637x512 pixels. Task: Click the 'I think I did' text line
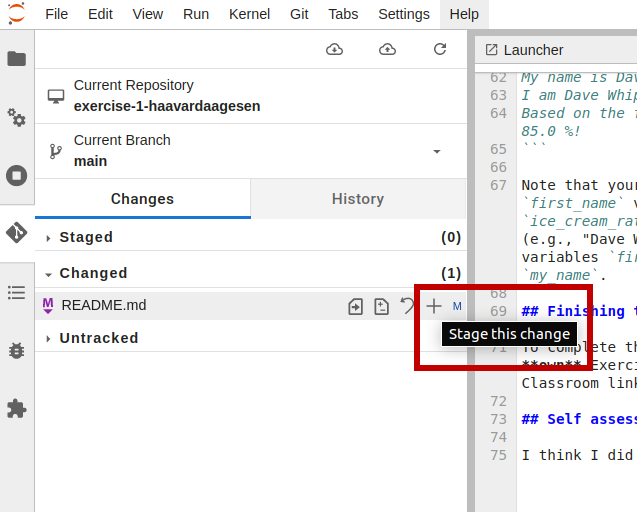(x=579, y=455)
